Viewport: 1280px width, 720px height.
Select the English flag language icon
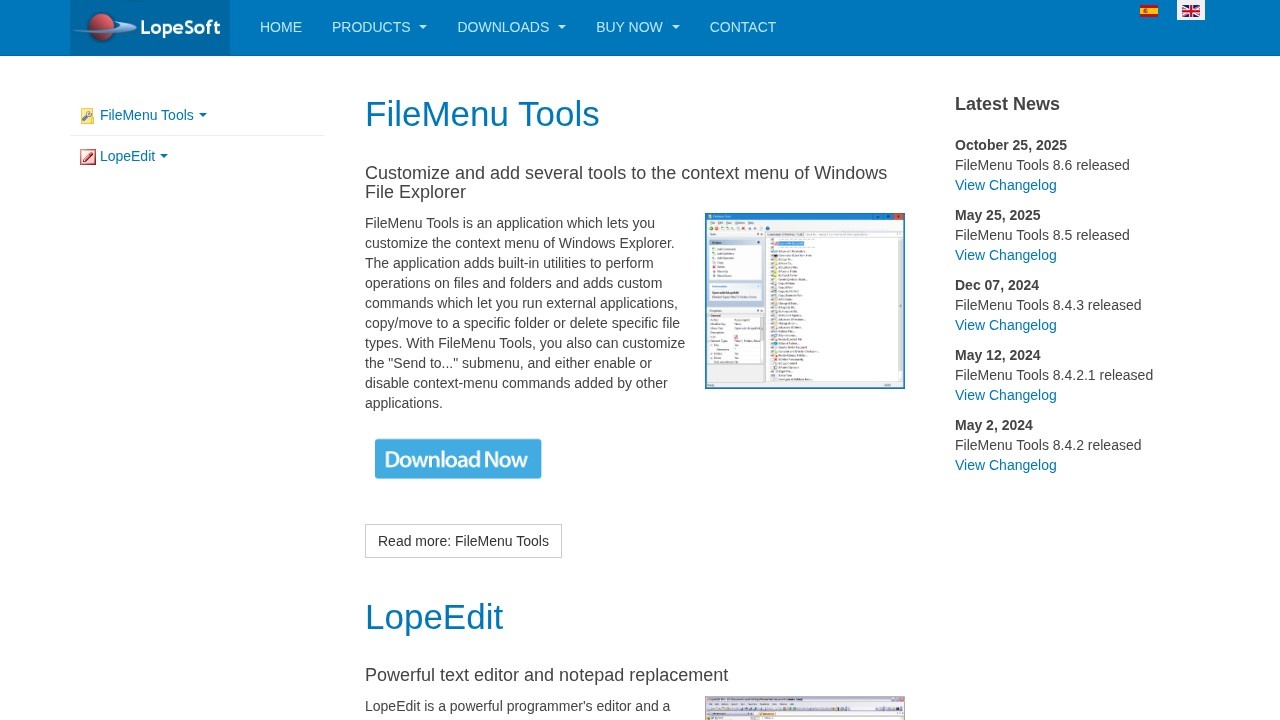point(1190,10)
